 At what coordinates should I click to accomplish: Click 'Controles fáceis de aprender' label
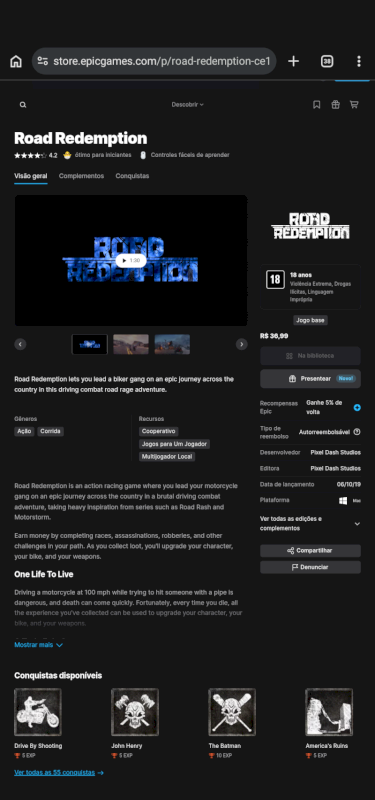[x=190, y=155]
